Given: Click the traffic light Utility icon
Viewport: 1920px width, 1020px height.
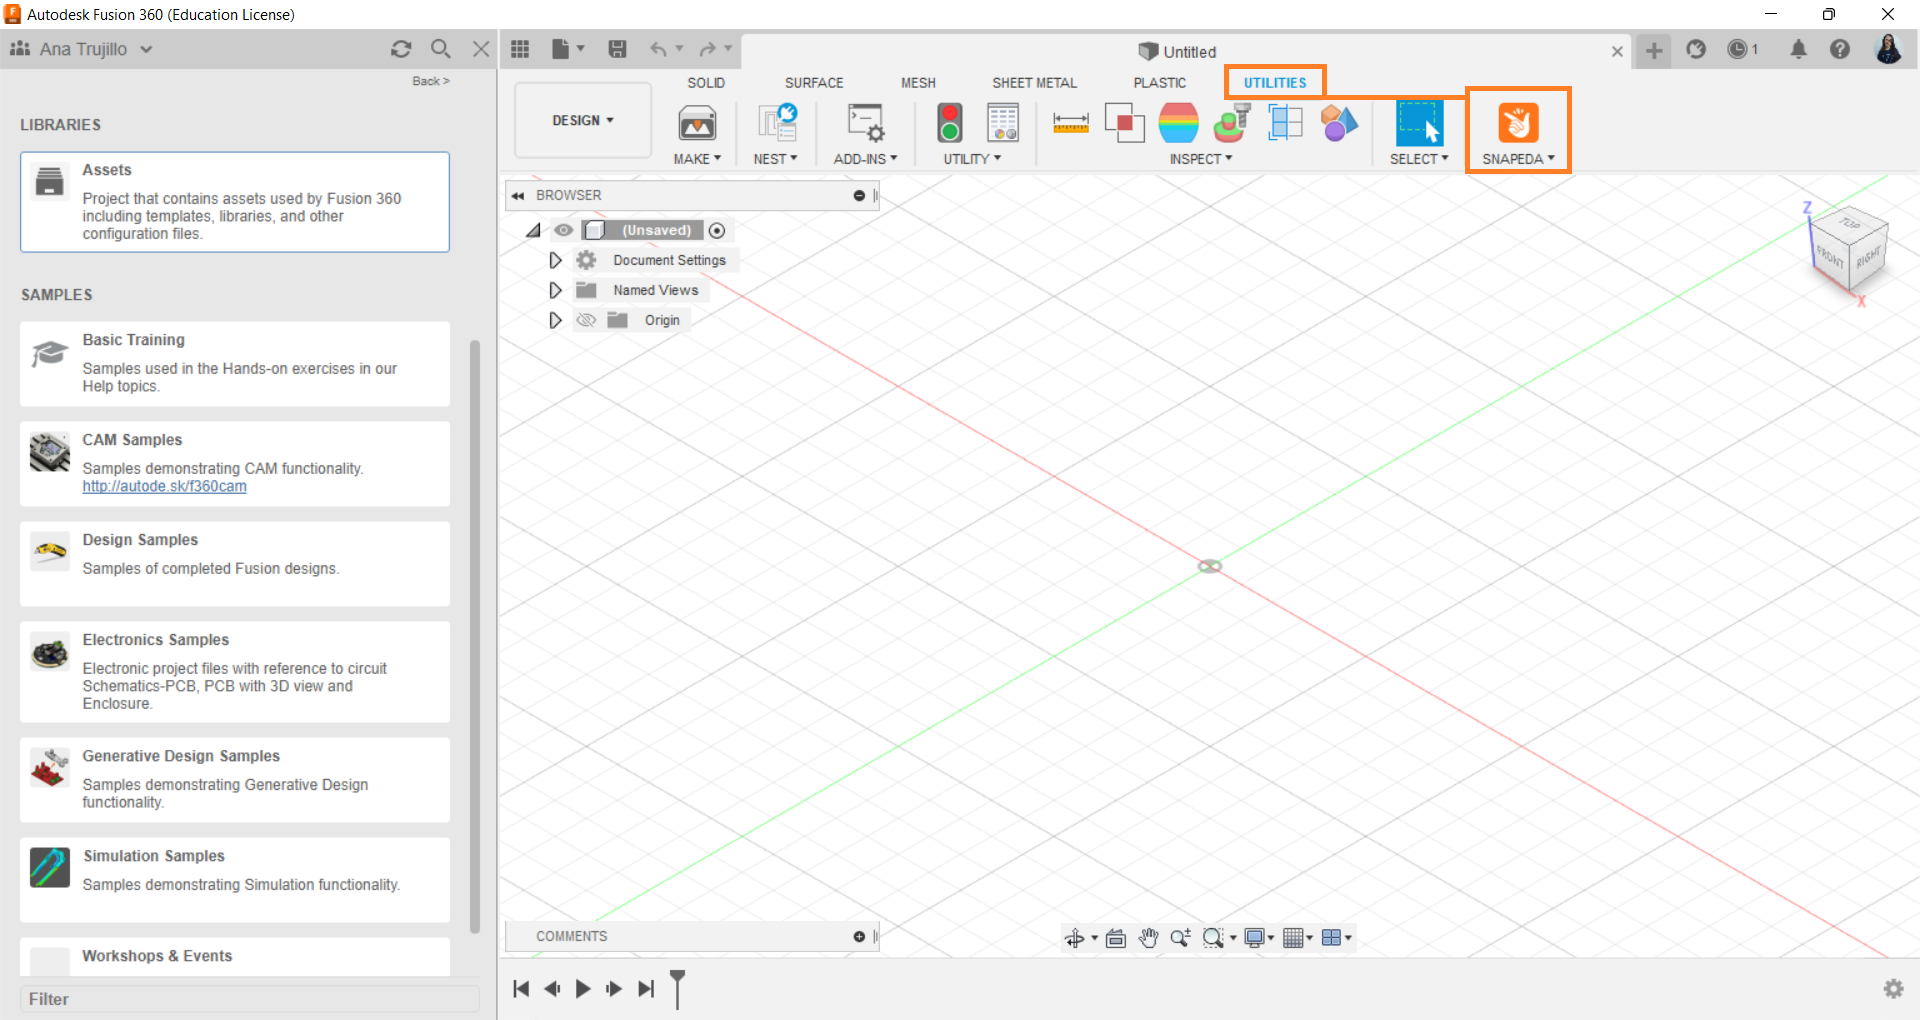Looking at the screenshot, I should [950, 123].
